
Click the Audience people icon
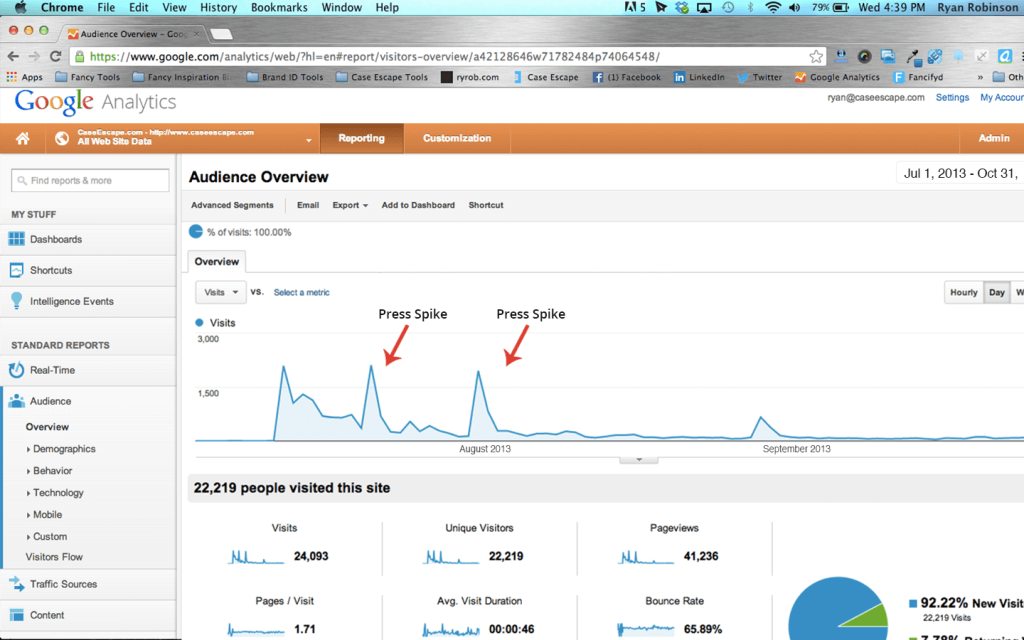(x=16, y=401)
